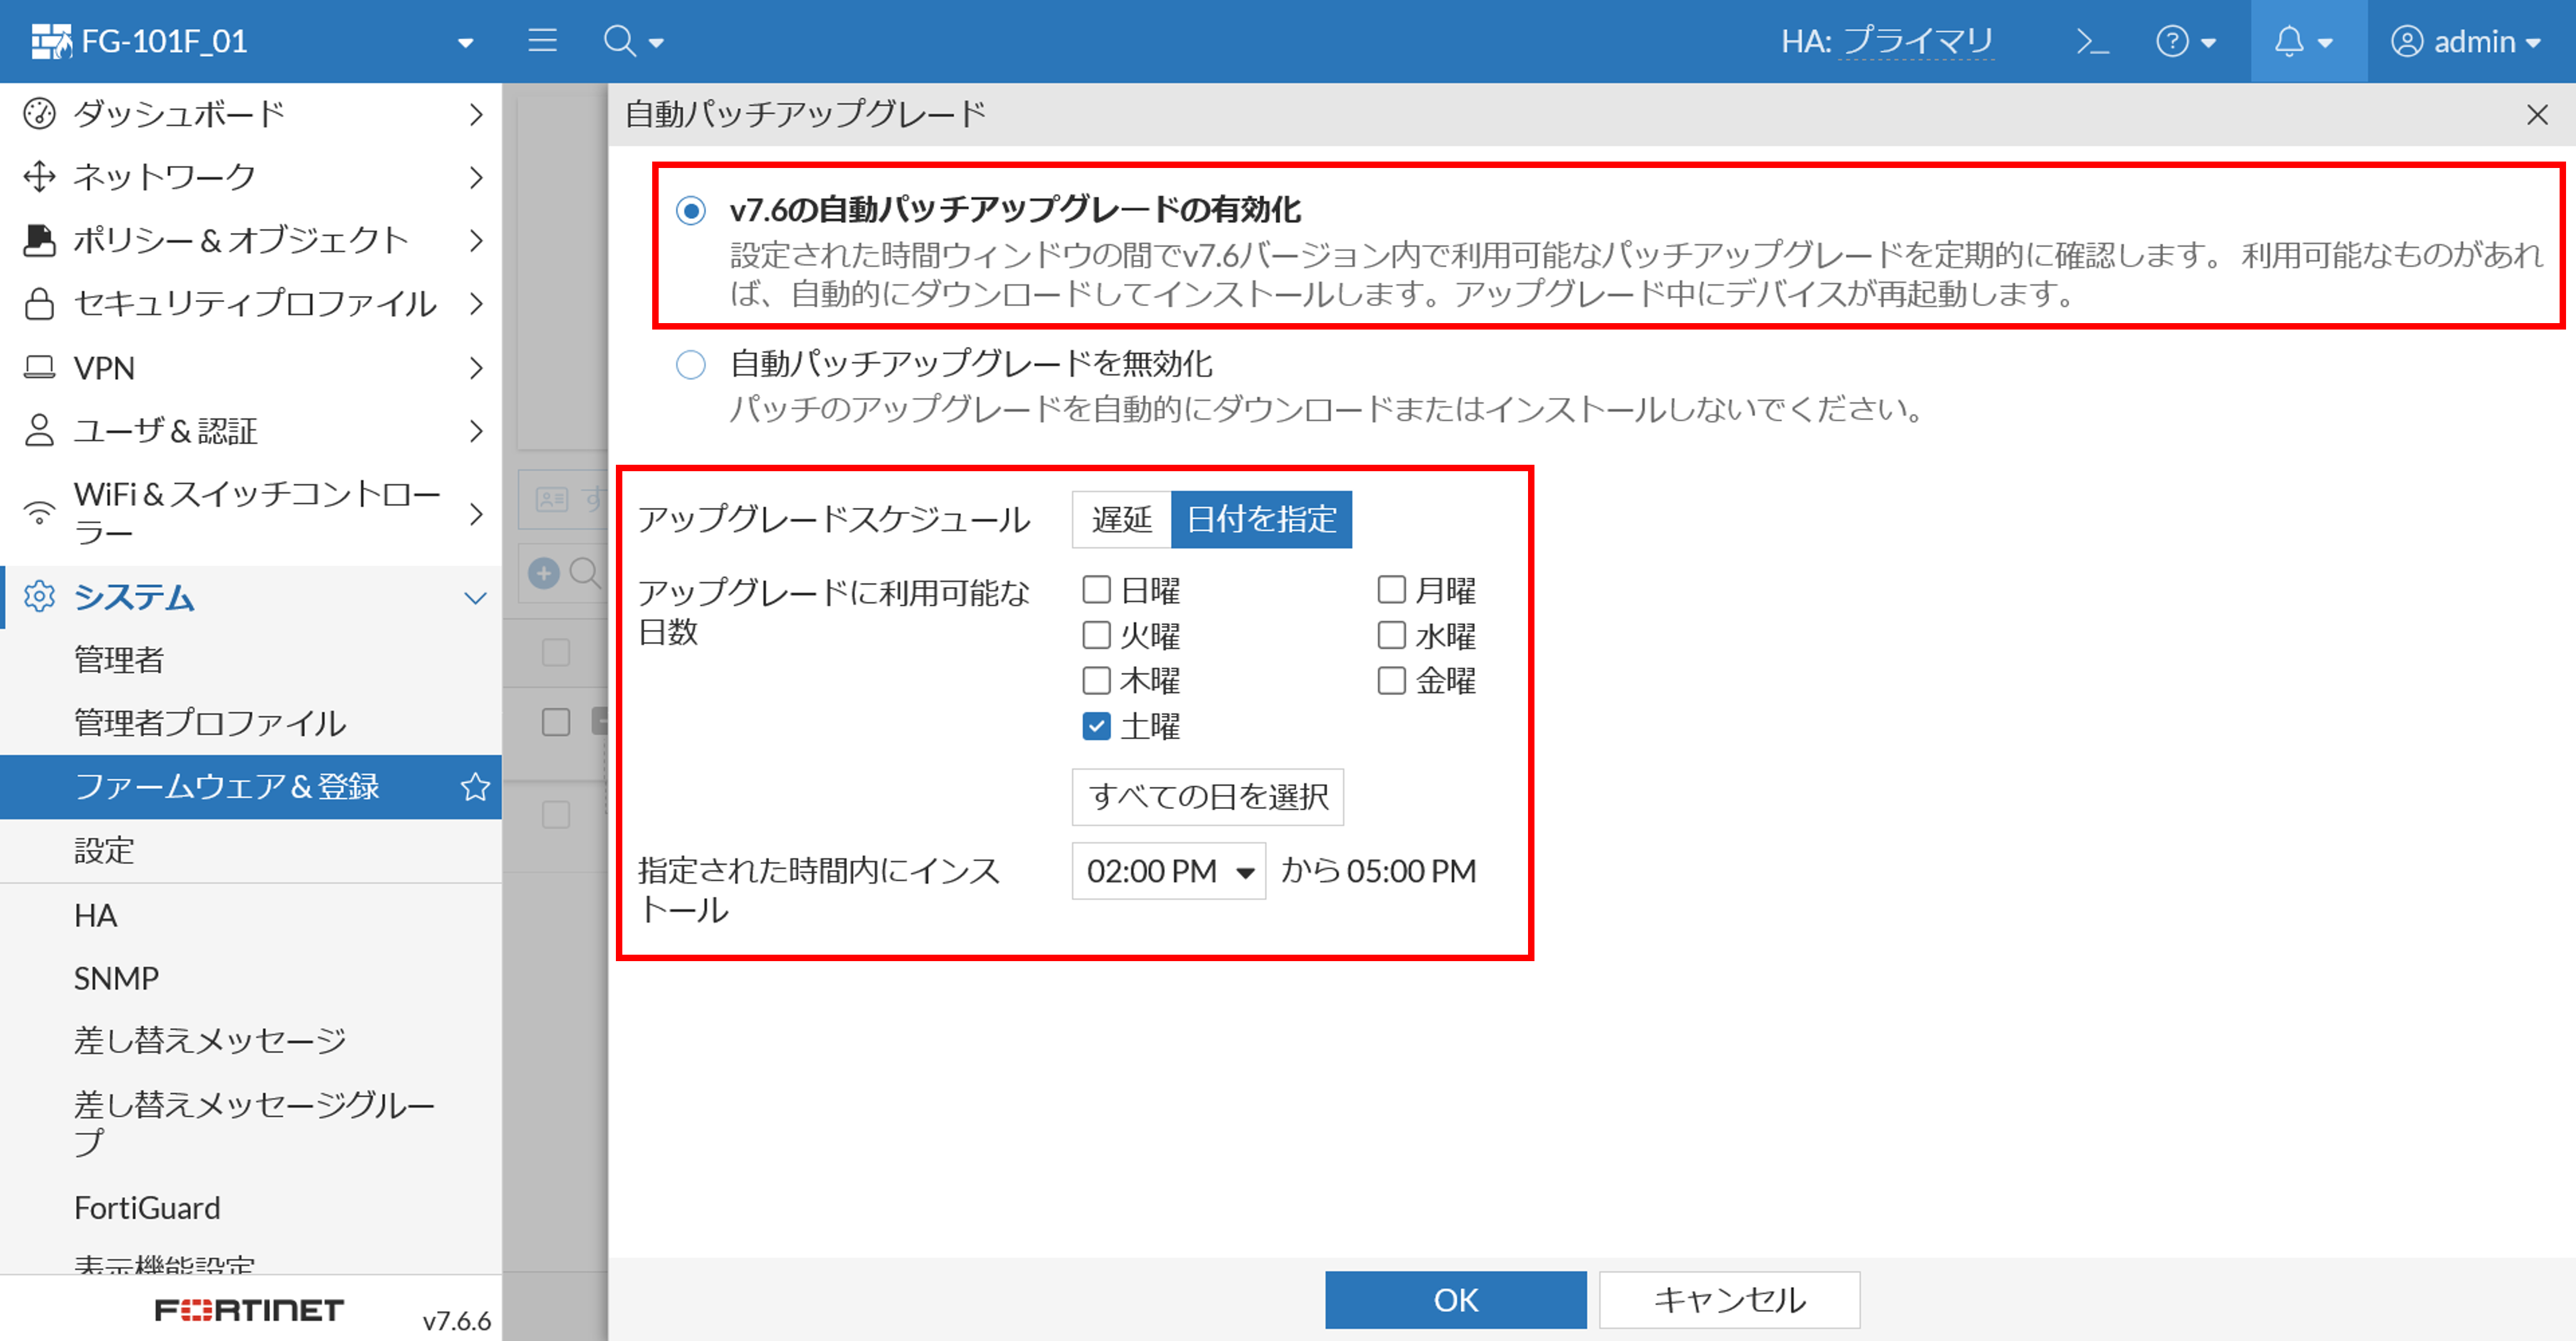Toggle the hamburger menu icon
The height and width of the screenshot is (1341, 2576).
pyautogui.click(x=542, y=41)
